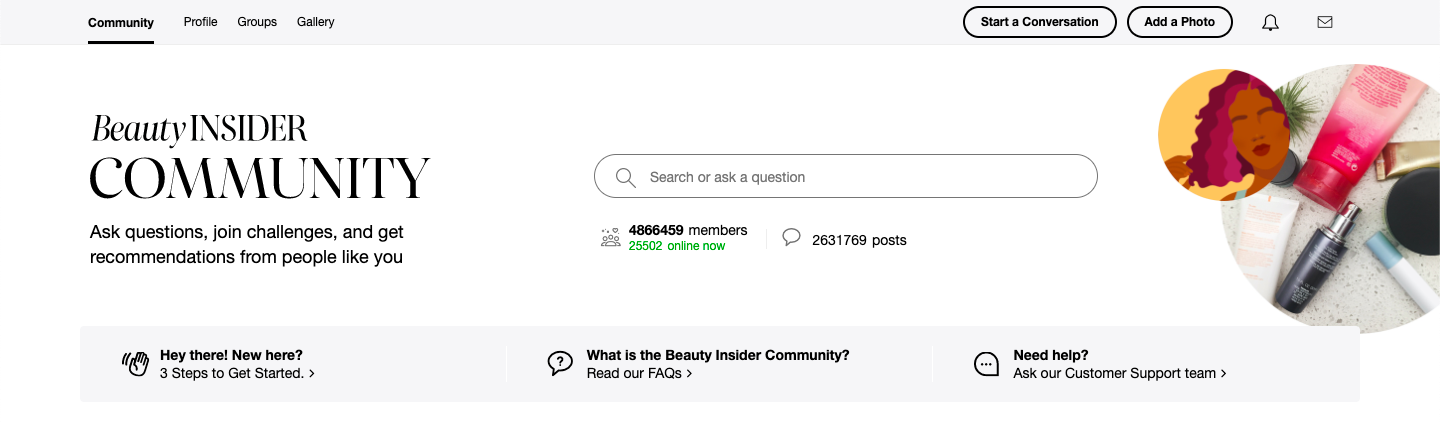
Task: Open the Ask our Customer Support team link
Action: point(1119,373)
